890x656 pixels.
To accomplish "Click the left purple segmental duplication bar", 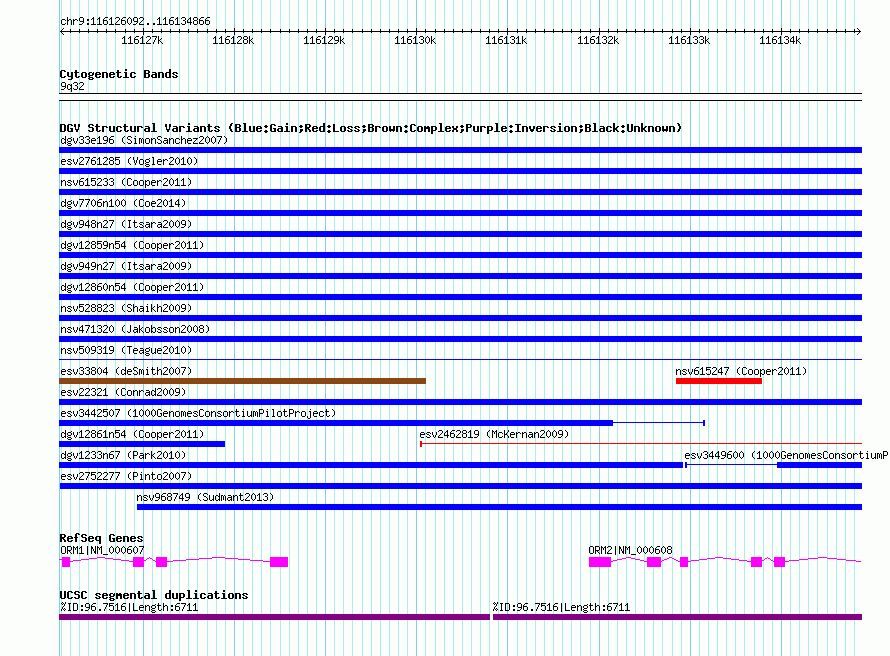I will (x=274, y=617).
